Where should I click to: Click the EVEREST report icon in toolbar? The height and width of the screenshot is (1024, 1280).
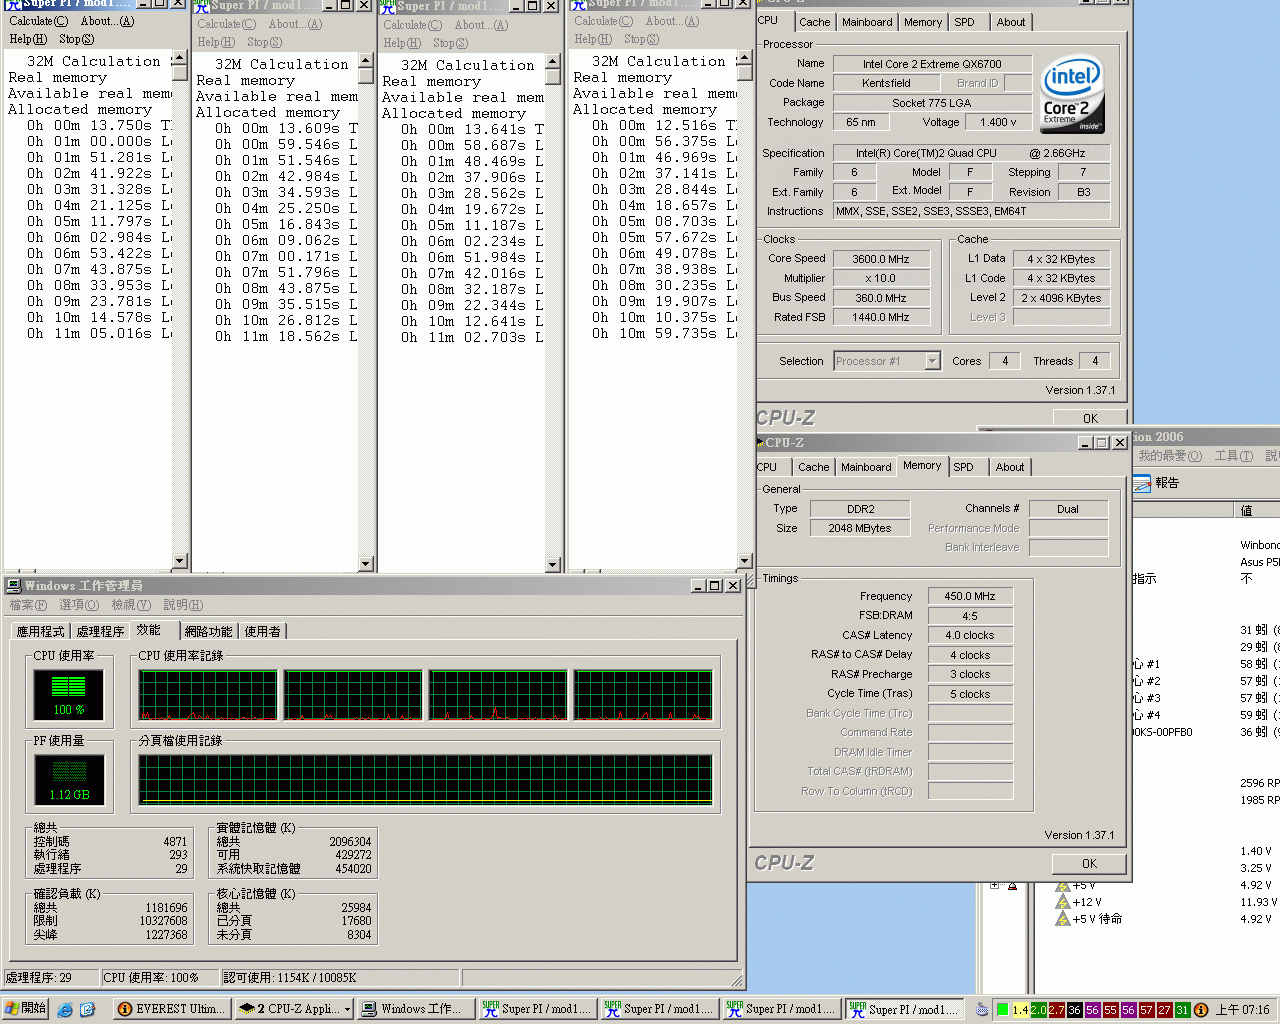[1142, 484]
